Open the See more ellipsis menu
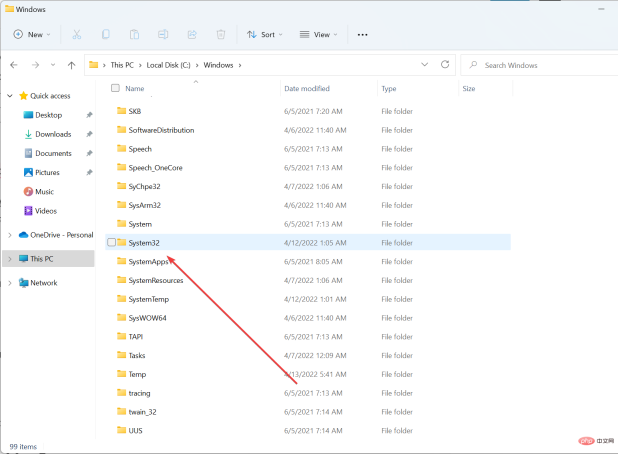The width and height of the screenshot is (618, 454). pyautogui.click(x=362, y=34)
